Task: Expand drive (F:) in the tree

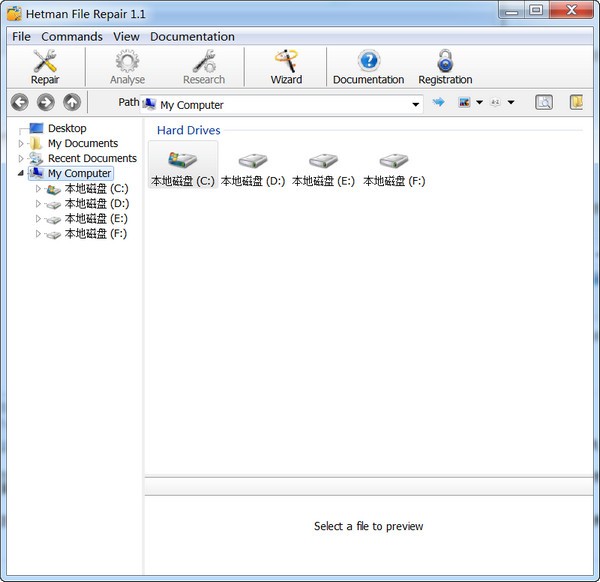Action: [38, 233]
